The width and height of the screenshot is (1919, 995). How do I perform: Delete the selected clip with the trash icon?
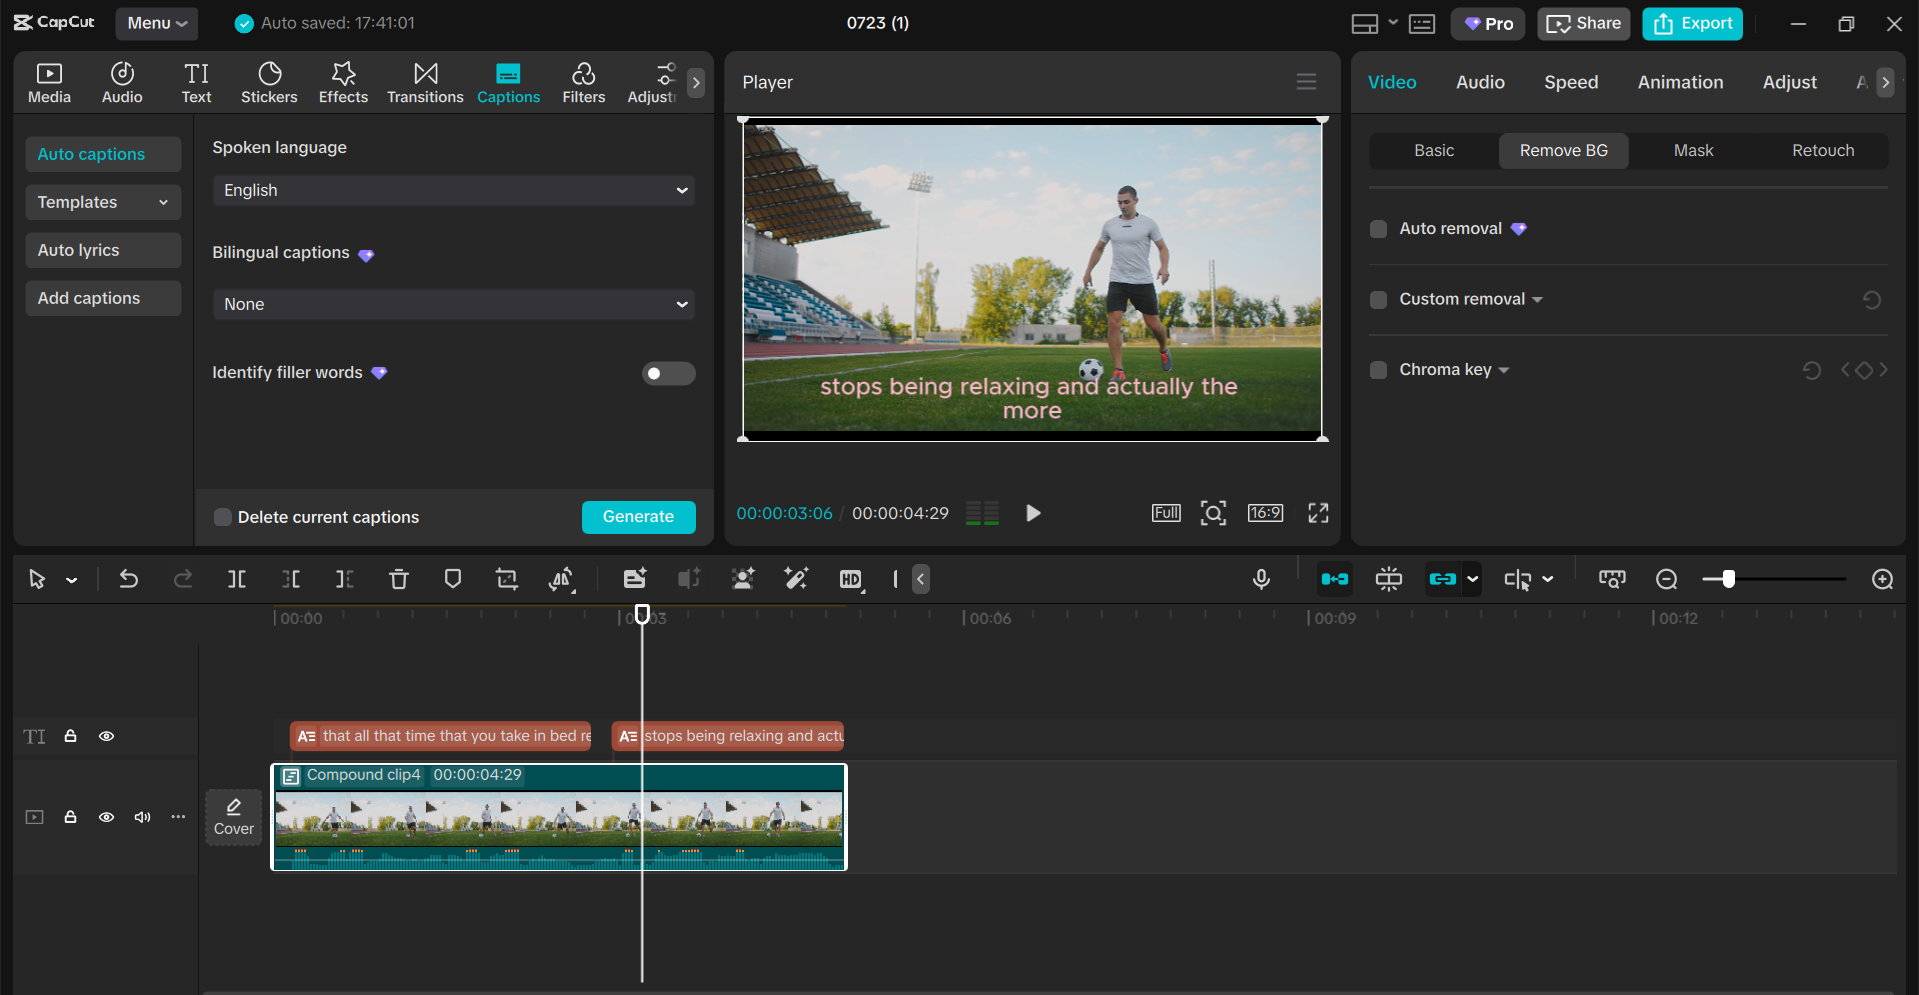(x=399, y=579)
